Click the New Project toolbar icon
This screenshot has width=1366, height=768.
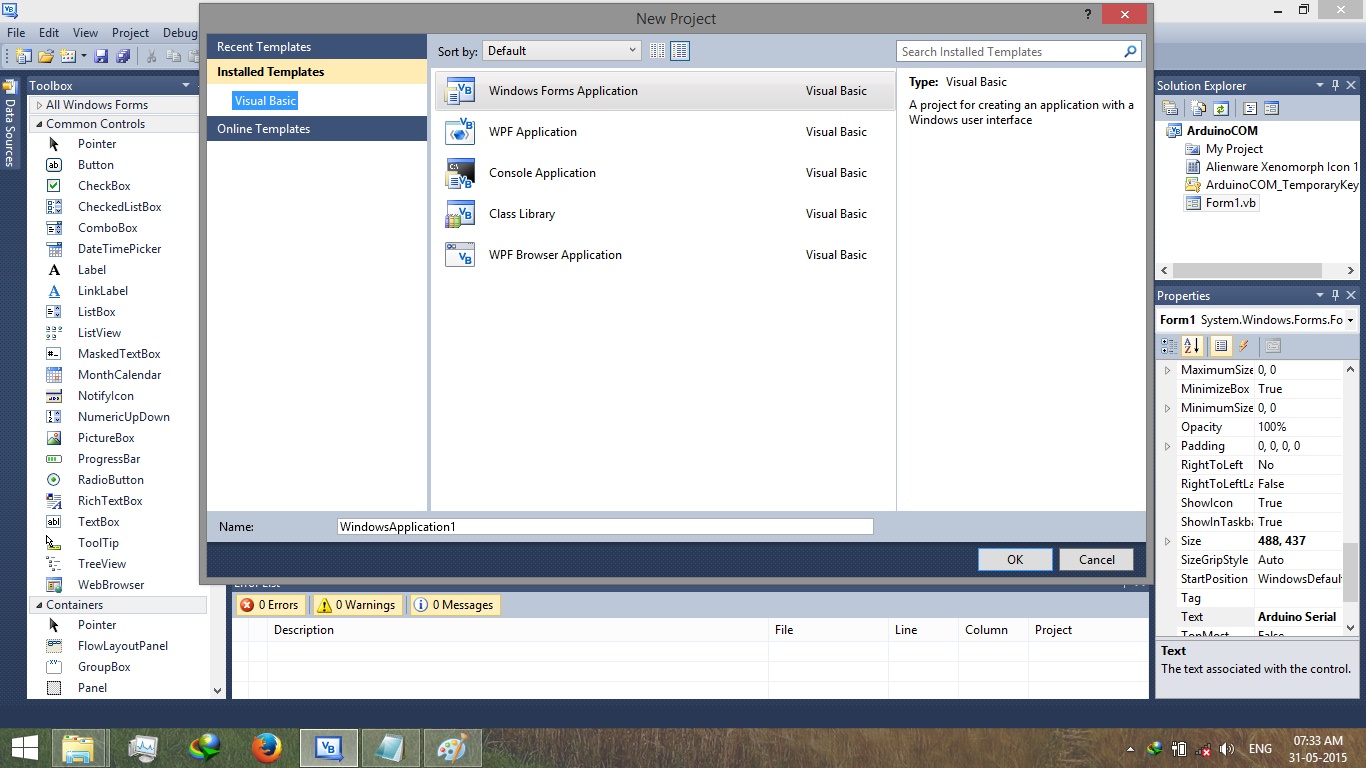tap(23, 56)
